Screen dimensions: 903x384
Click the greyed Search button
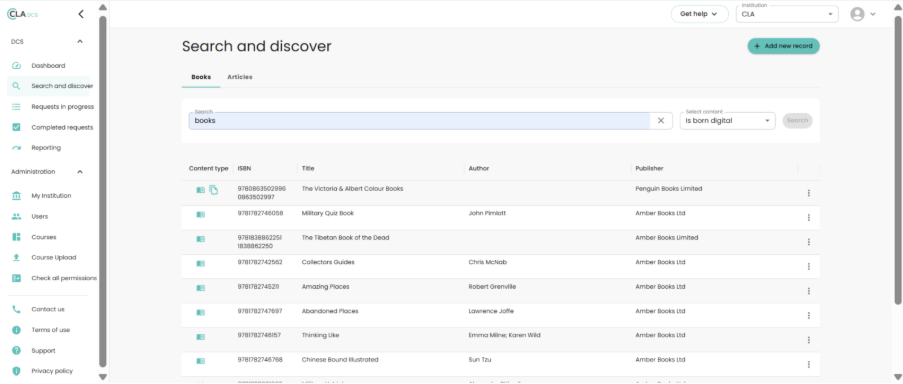[798, 121]
